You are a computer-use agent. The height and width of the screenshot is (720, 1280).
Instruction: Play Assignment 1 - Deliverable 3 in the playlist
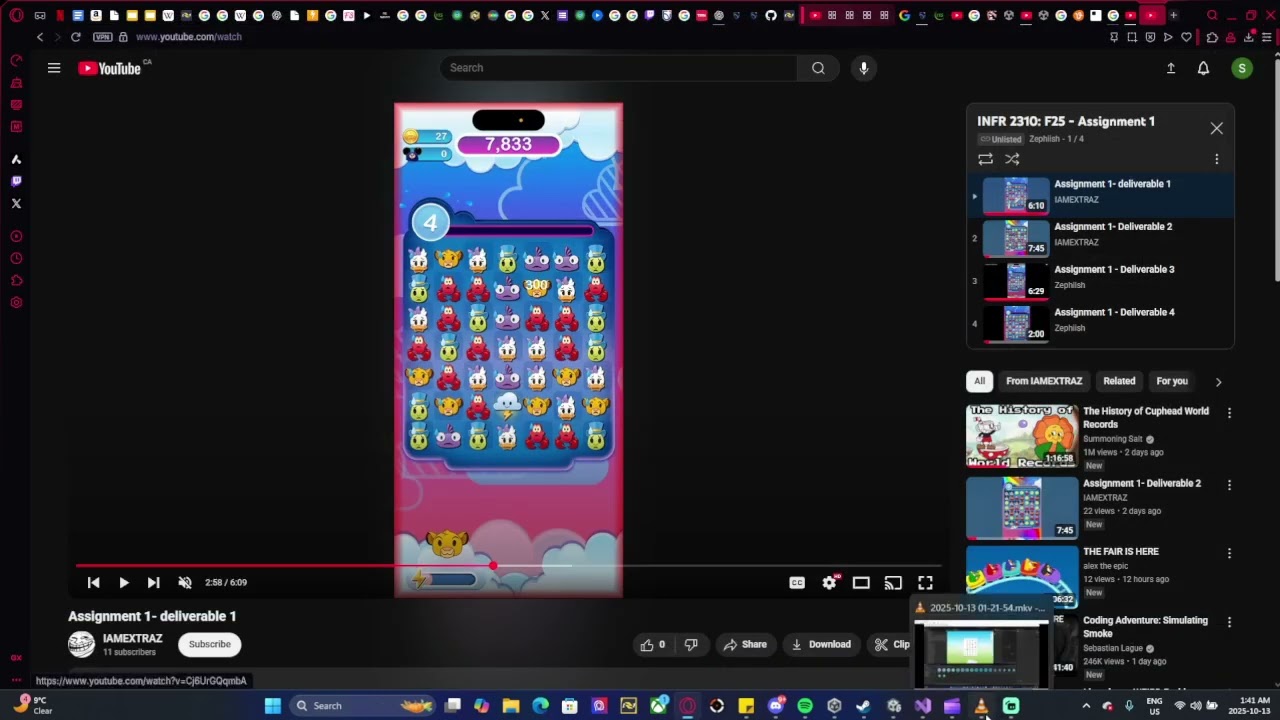pyautogui.click(x=1100, y=282)
